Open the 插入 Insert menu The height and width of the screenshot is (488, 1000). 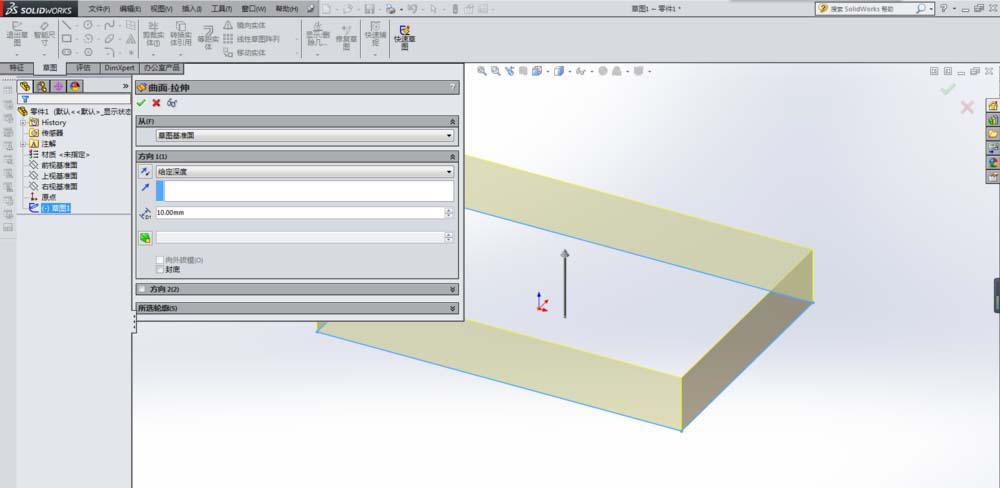pyautogui.click(x=191, y=9)
